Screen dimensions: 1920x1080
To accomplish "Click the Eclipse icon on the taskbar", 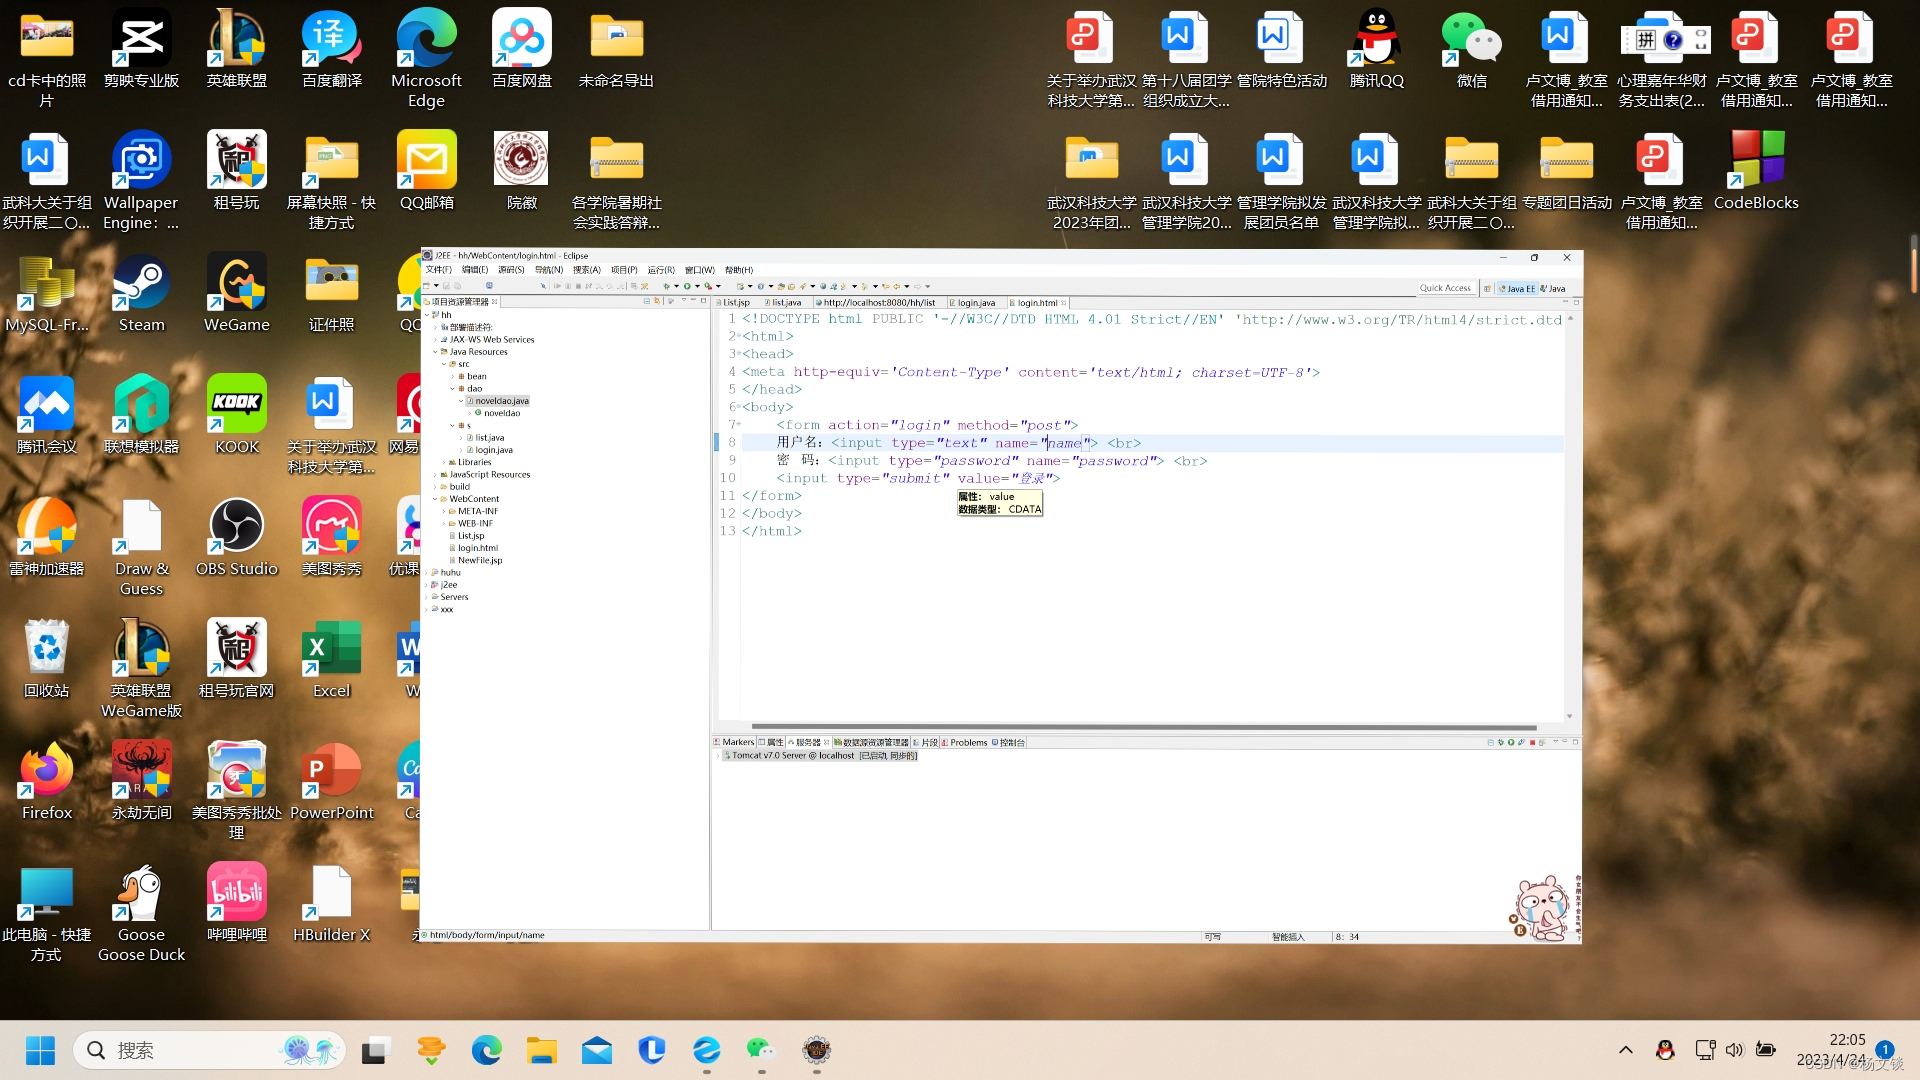I will [817, 1050].
